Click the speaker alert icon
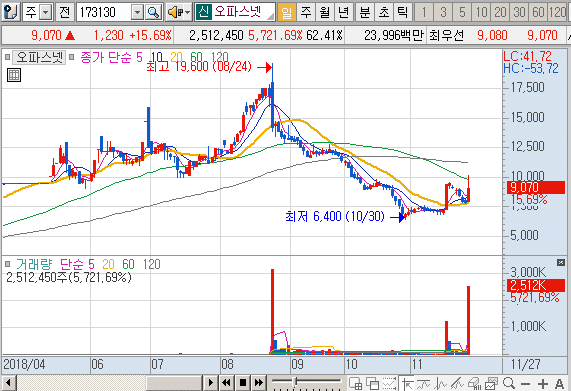The height and width of the screenshot is (391, 571). point(175,12)
